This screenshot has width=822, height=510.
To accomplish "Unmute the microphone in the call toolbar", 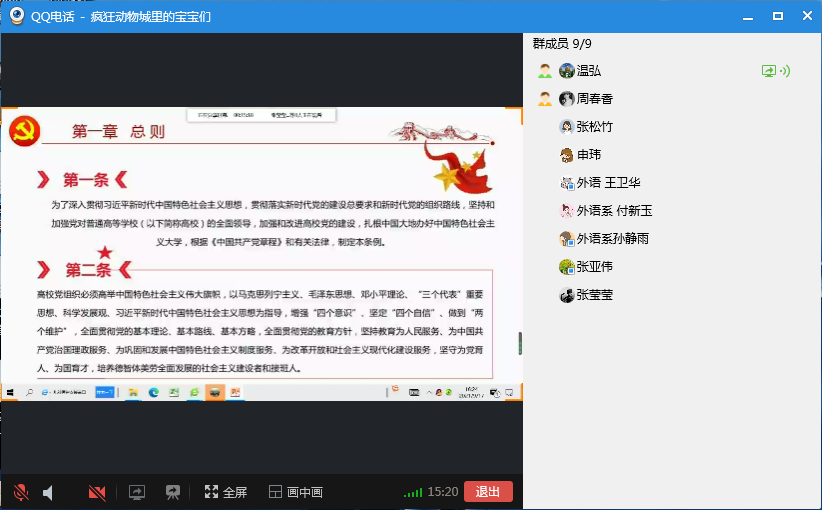I will point(21,492).
